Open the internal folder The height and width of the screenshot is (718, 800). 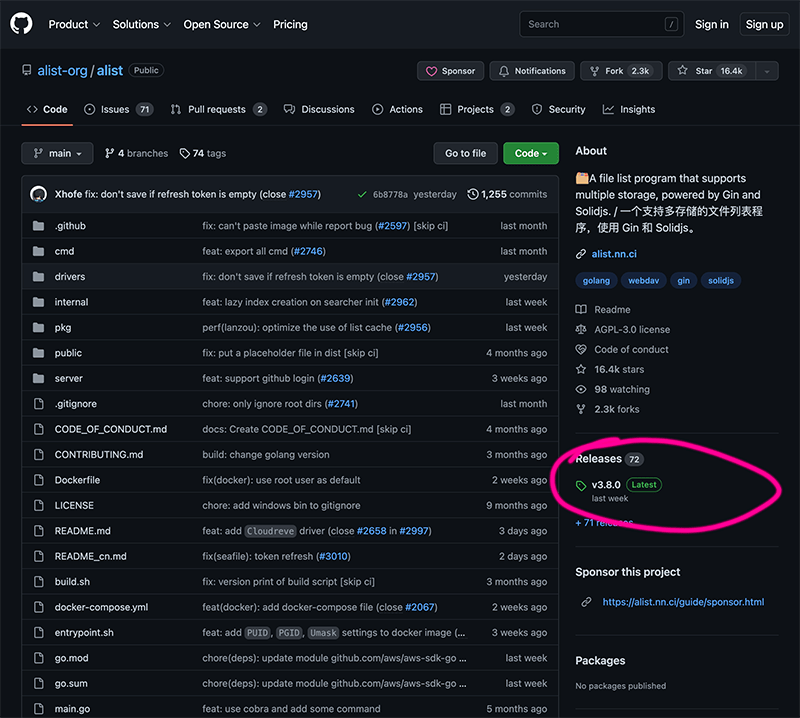coord(71,302)
